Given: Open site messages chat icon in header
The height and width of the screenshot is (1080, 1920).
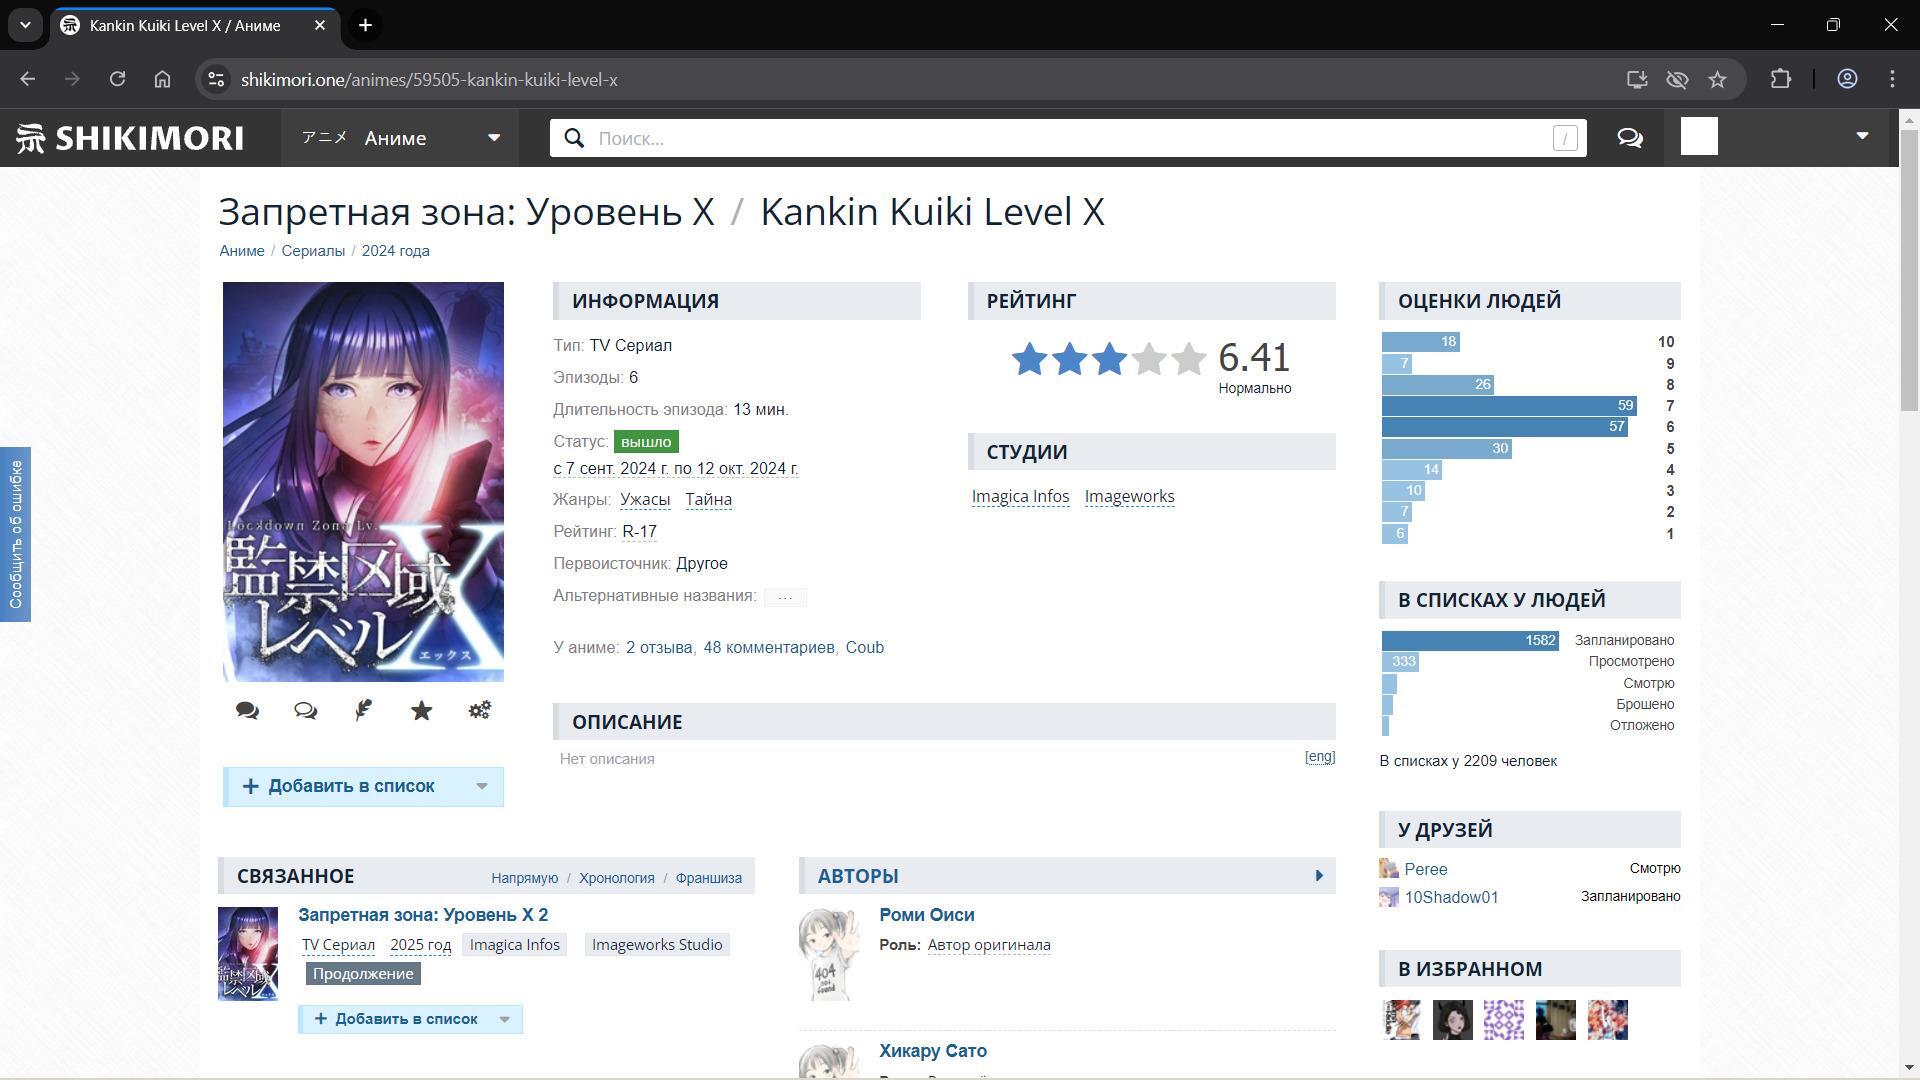Looking at the screenshot, I should (1629, 138).
